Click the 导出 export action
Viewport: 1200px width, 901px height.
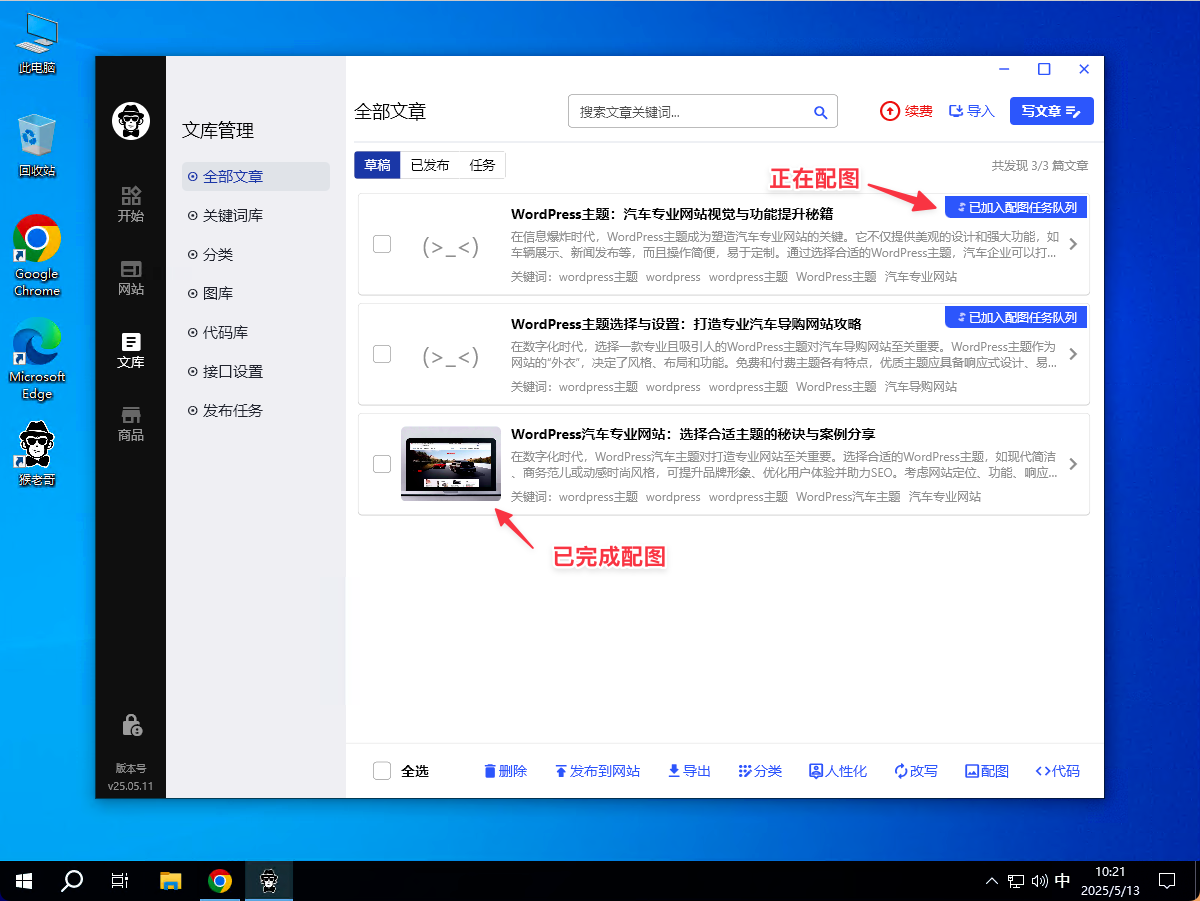689,771
